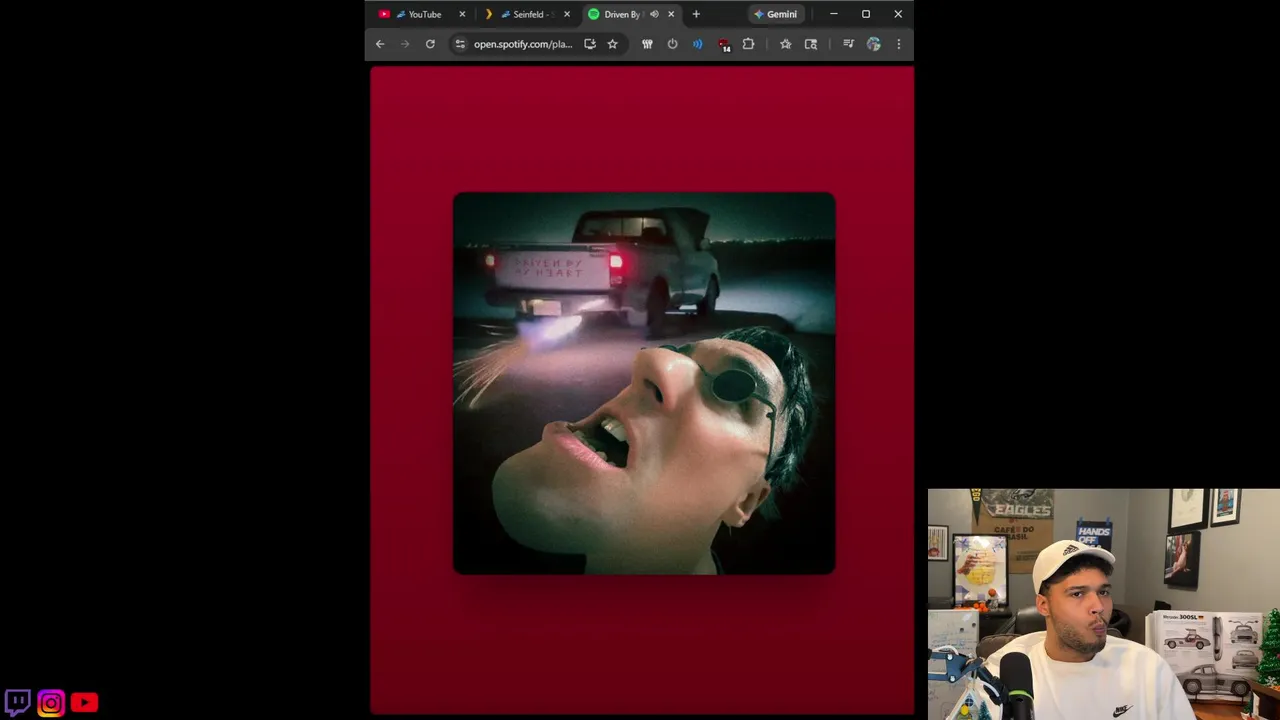Screen dimensions: 1280x720
Task: Go forward to the next page
Action: point(405,44)
